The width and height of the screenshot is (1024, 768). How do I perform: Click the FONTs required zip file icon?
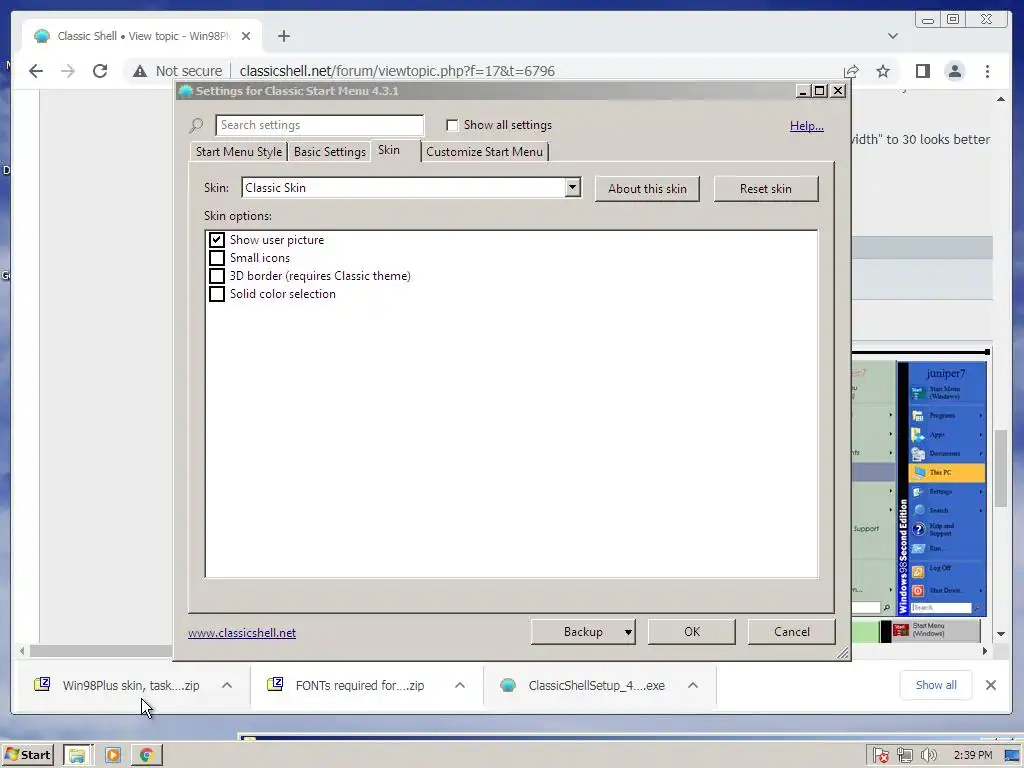275,684
